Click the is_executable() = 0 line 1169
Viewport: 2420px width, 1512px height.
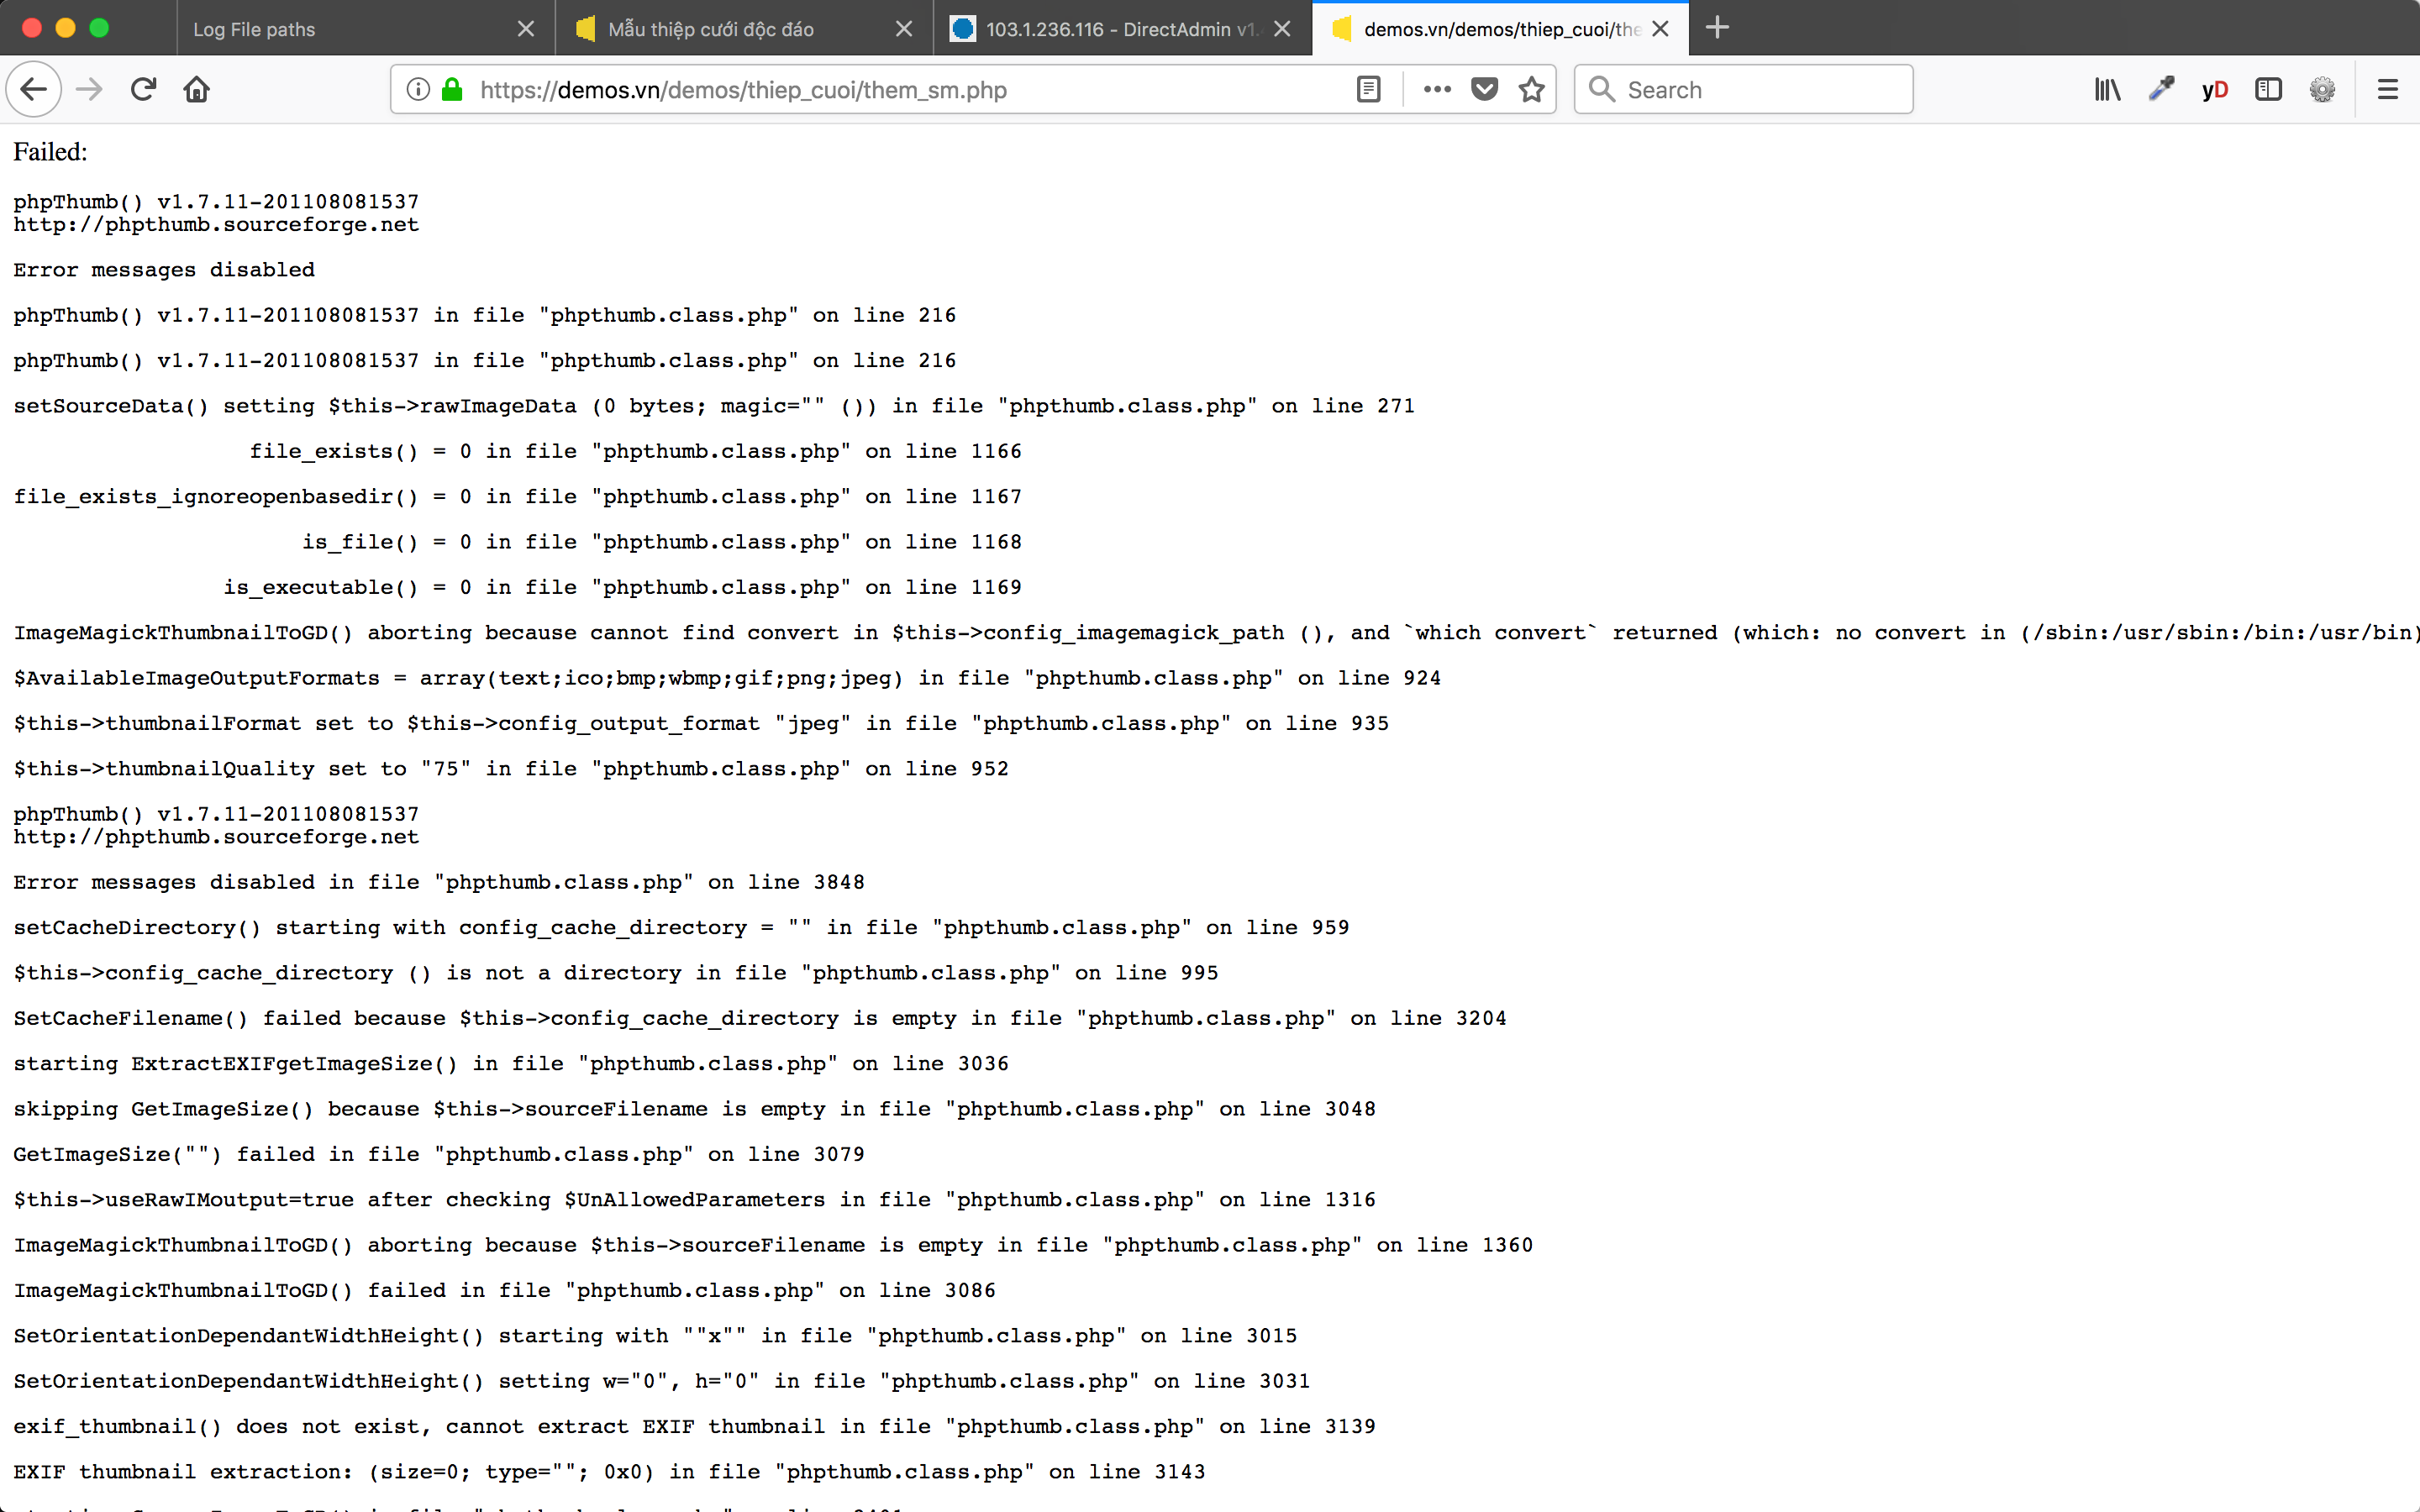point(622,588)
